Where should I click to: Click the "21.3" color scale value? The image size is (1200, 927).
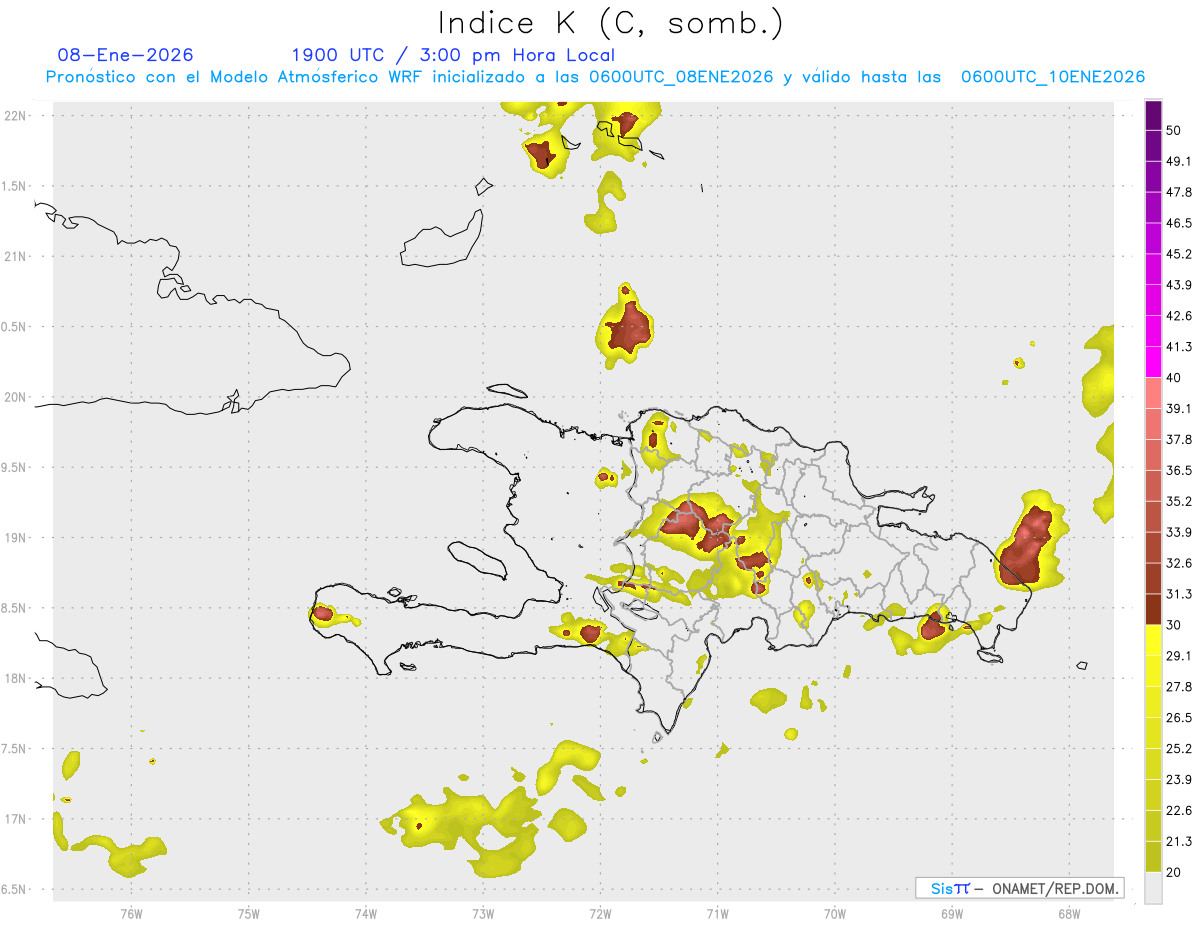pos(1179,841)
